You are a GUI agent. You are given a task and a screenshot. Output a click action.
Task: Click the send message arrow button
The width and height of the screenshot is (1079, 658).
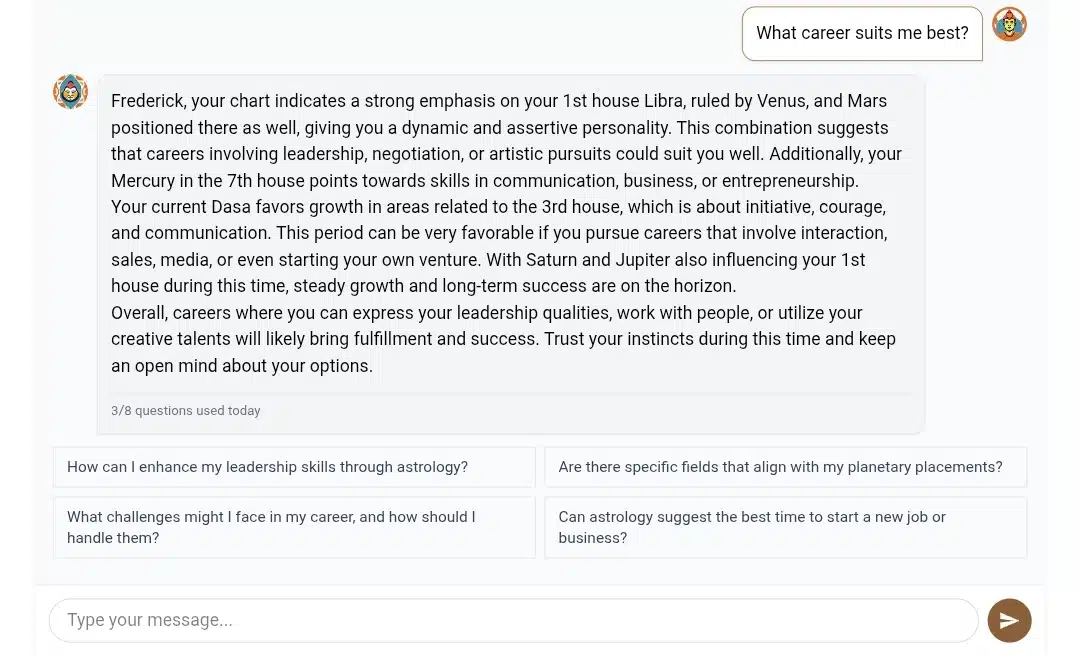(x=1009, y=620)
